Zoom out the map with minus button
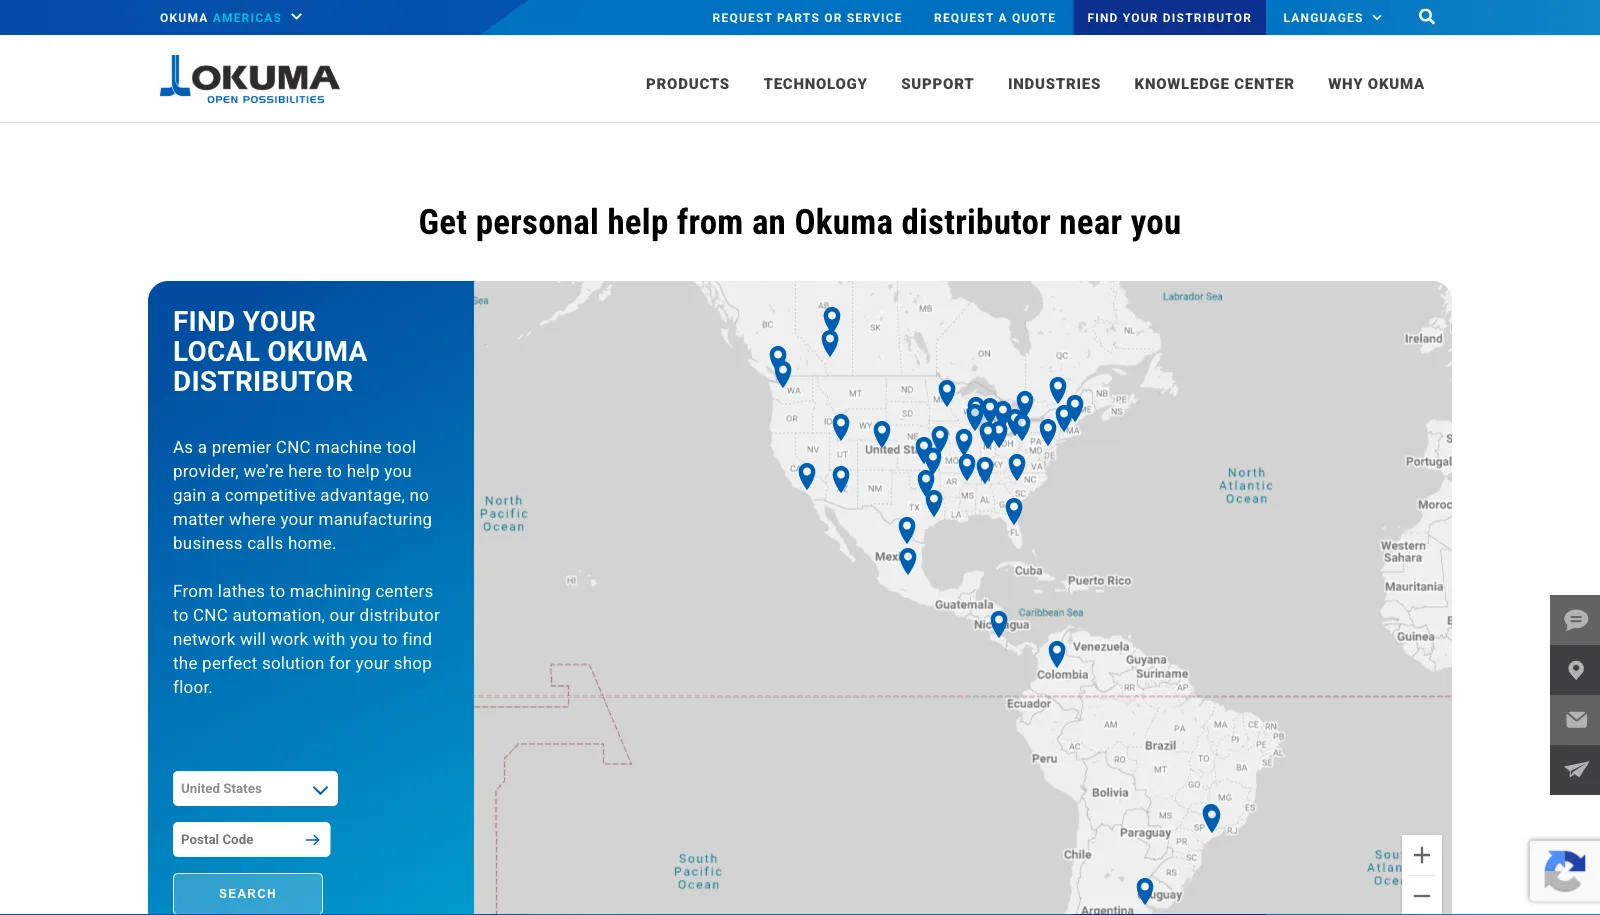This screenshot has height=915, width=1600. pos(1422,895)
